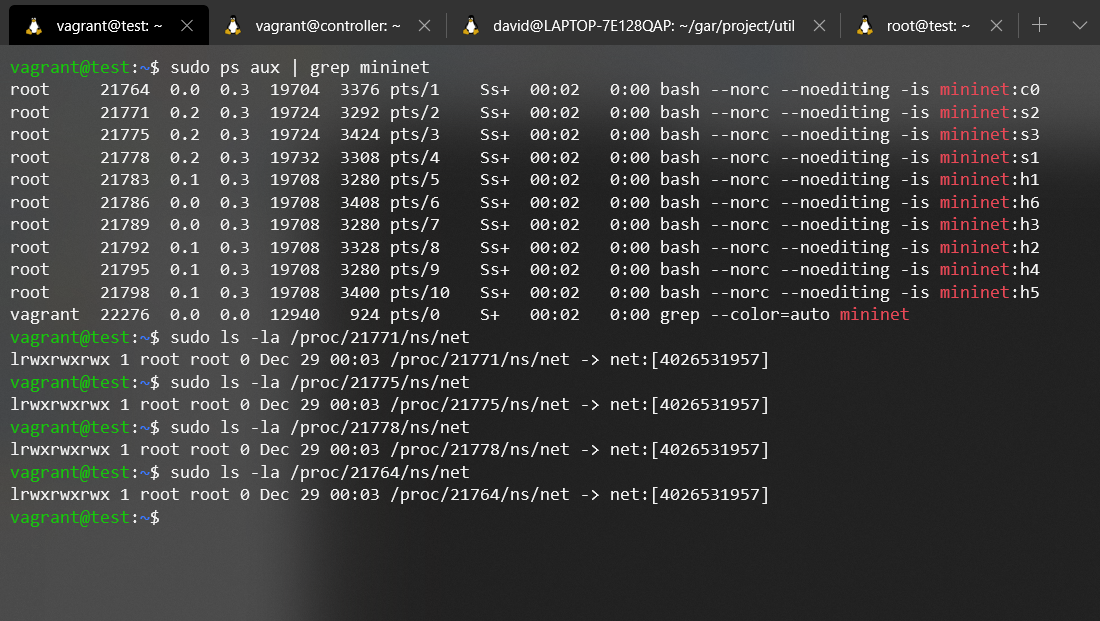
Task: Click 'grep --color=auto mininet' text
Action: click(784, 314)
